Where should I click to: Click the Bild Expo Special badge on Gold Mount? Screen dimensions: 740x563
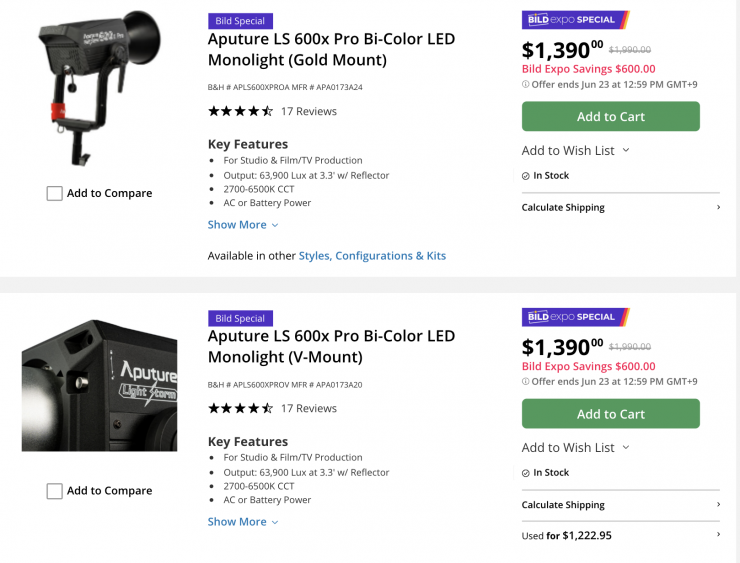[575, 20]
